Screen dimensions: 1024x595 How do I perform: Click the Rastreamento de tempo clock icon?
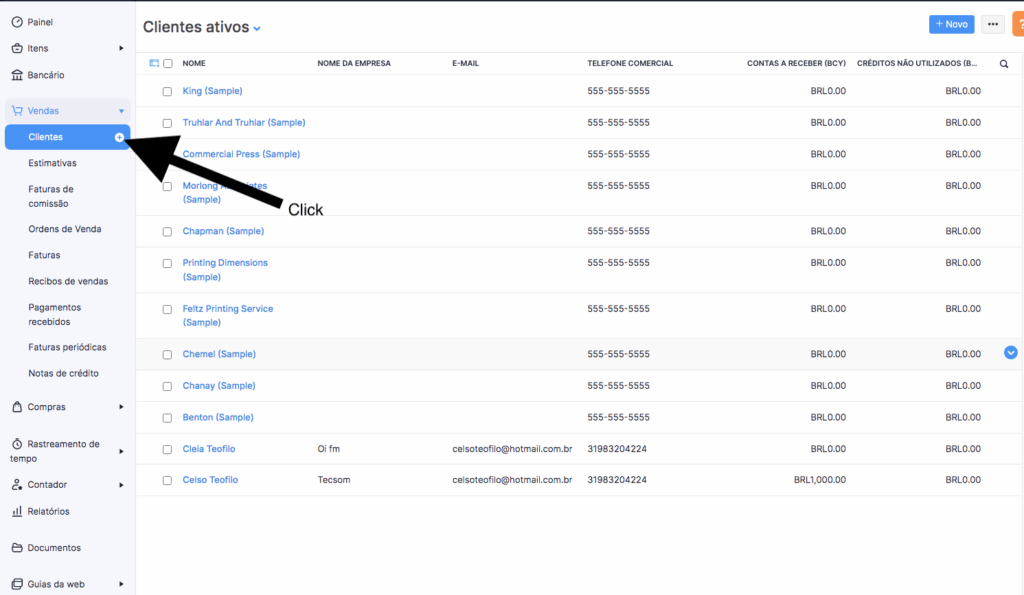pos(17,444)
